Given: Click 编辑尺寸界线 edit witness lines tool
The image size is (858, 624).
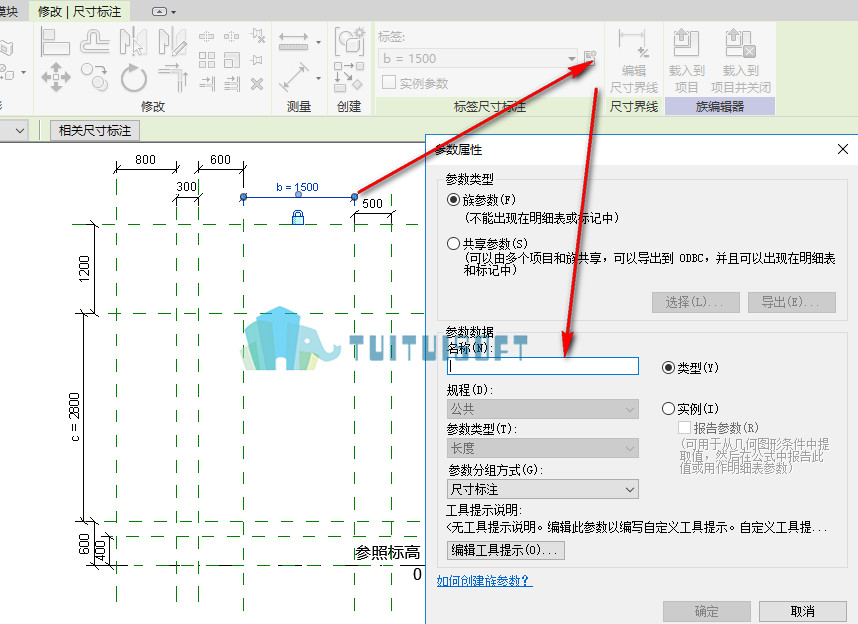Looking at the screenshot, I should (634, 61).
